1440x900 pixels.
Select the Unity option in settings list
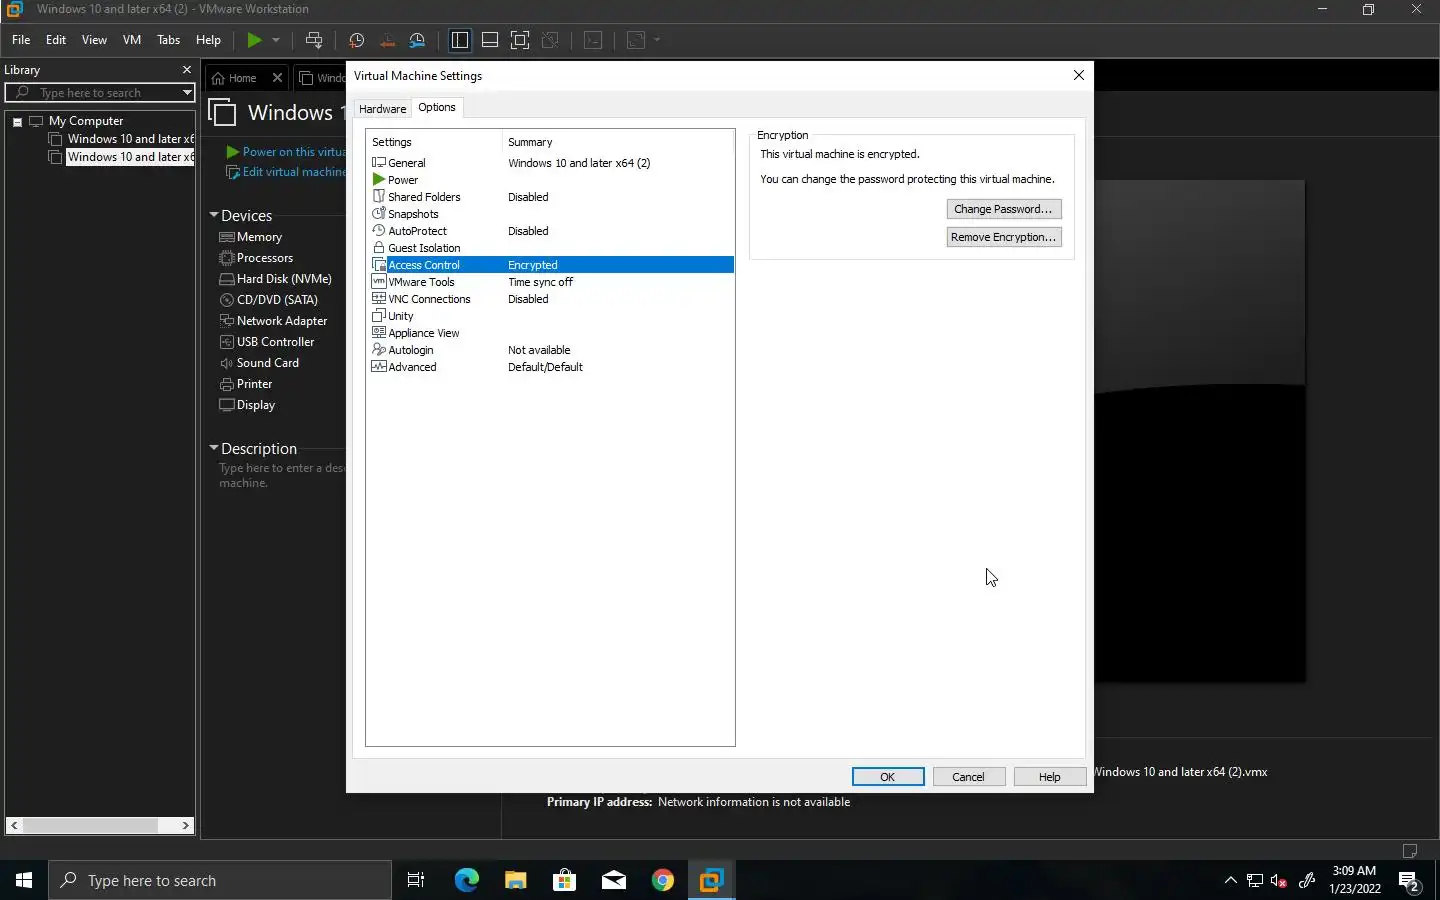pyautogui.click(x=400, y=316)
